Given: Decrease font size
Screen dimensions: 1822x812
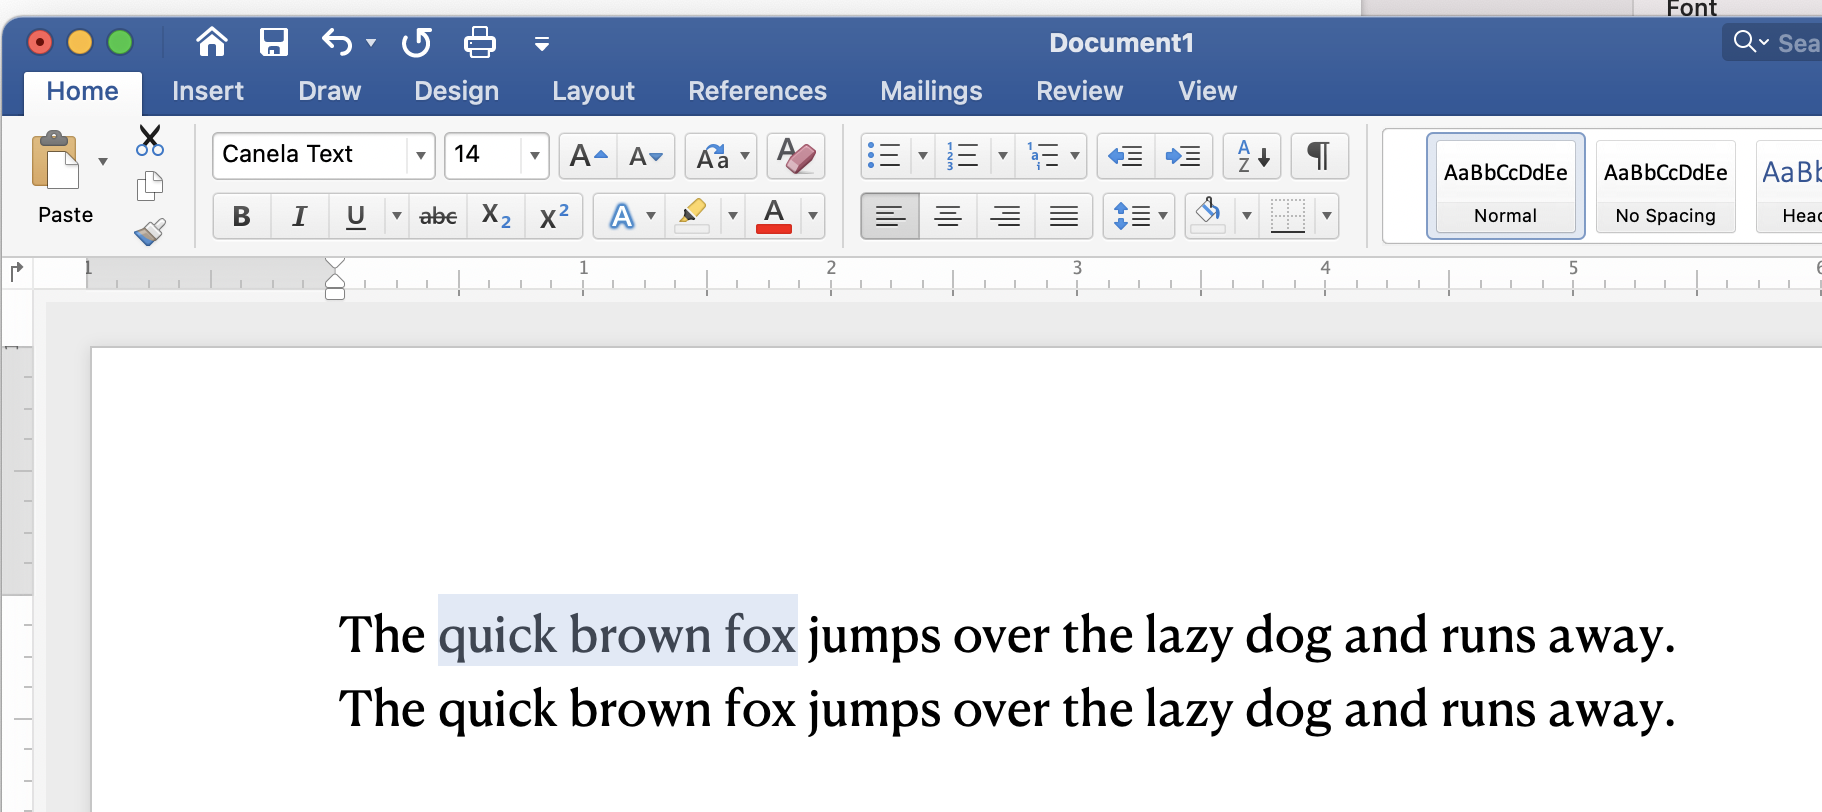Looking at the screenshot, I should [646, 156].
